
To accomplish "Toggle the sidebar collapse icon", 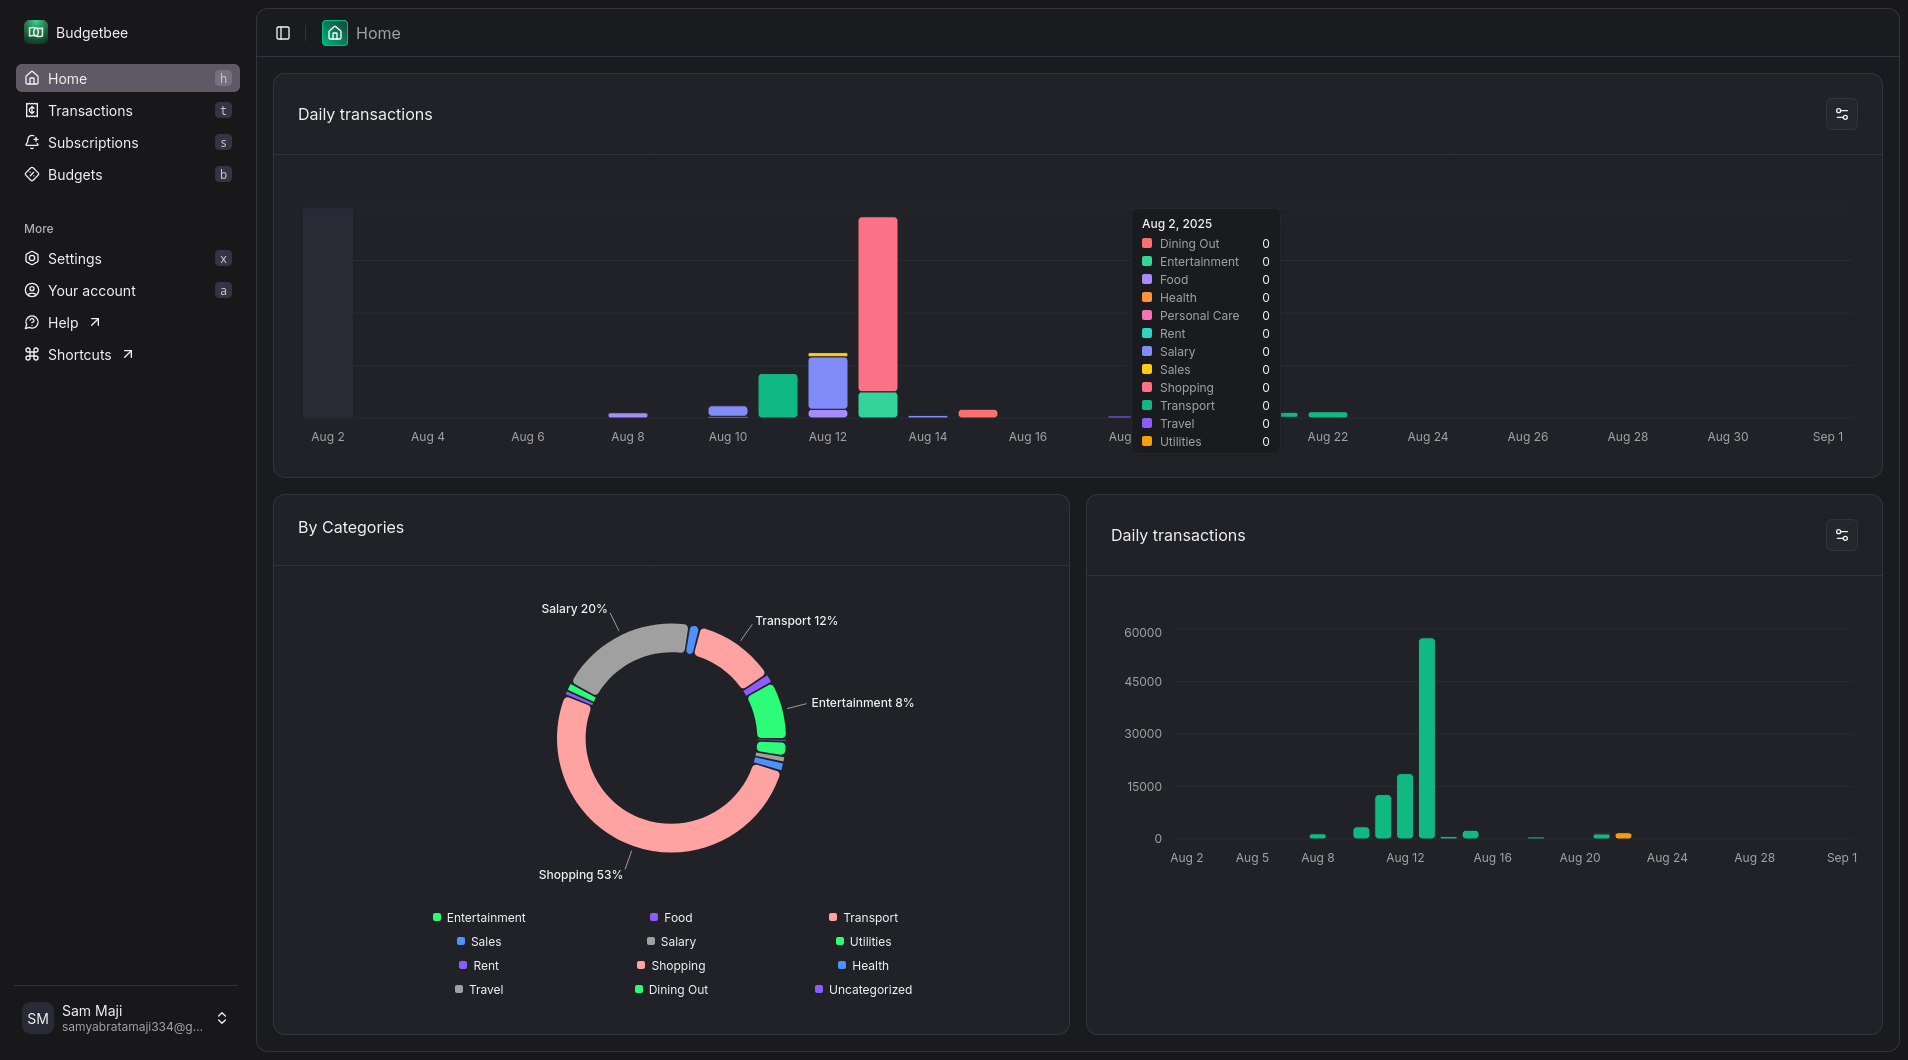I will click(x=283, y=33).
